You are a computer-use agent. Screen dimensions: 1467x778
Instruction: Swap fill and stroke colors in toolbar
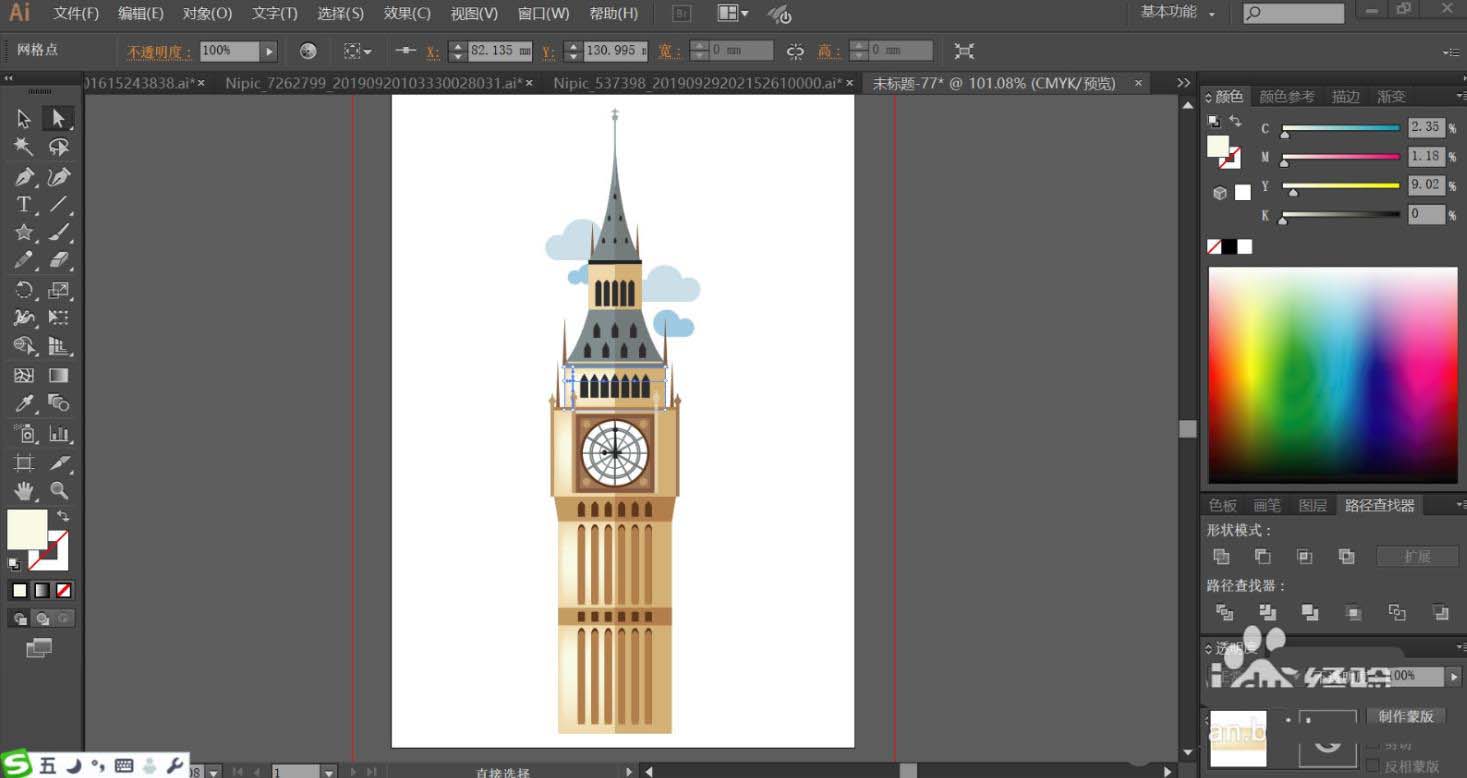[62, 516]
